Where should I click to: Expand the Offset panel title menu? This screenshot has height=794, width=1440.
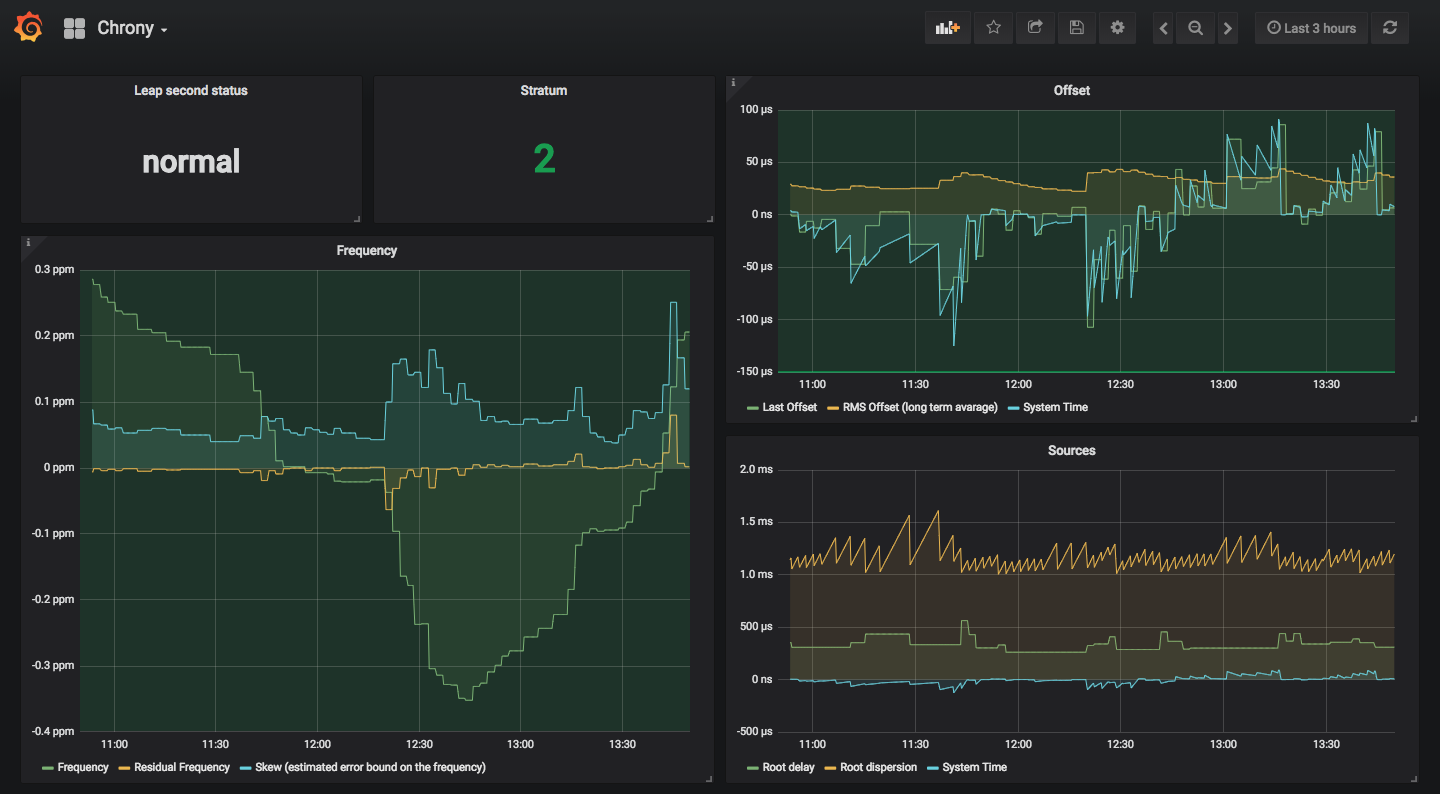coord(1071,90)
